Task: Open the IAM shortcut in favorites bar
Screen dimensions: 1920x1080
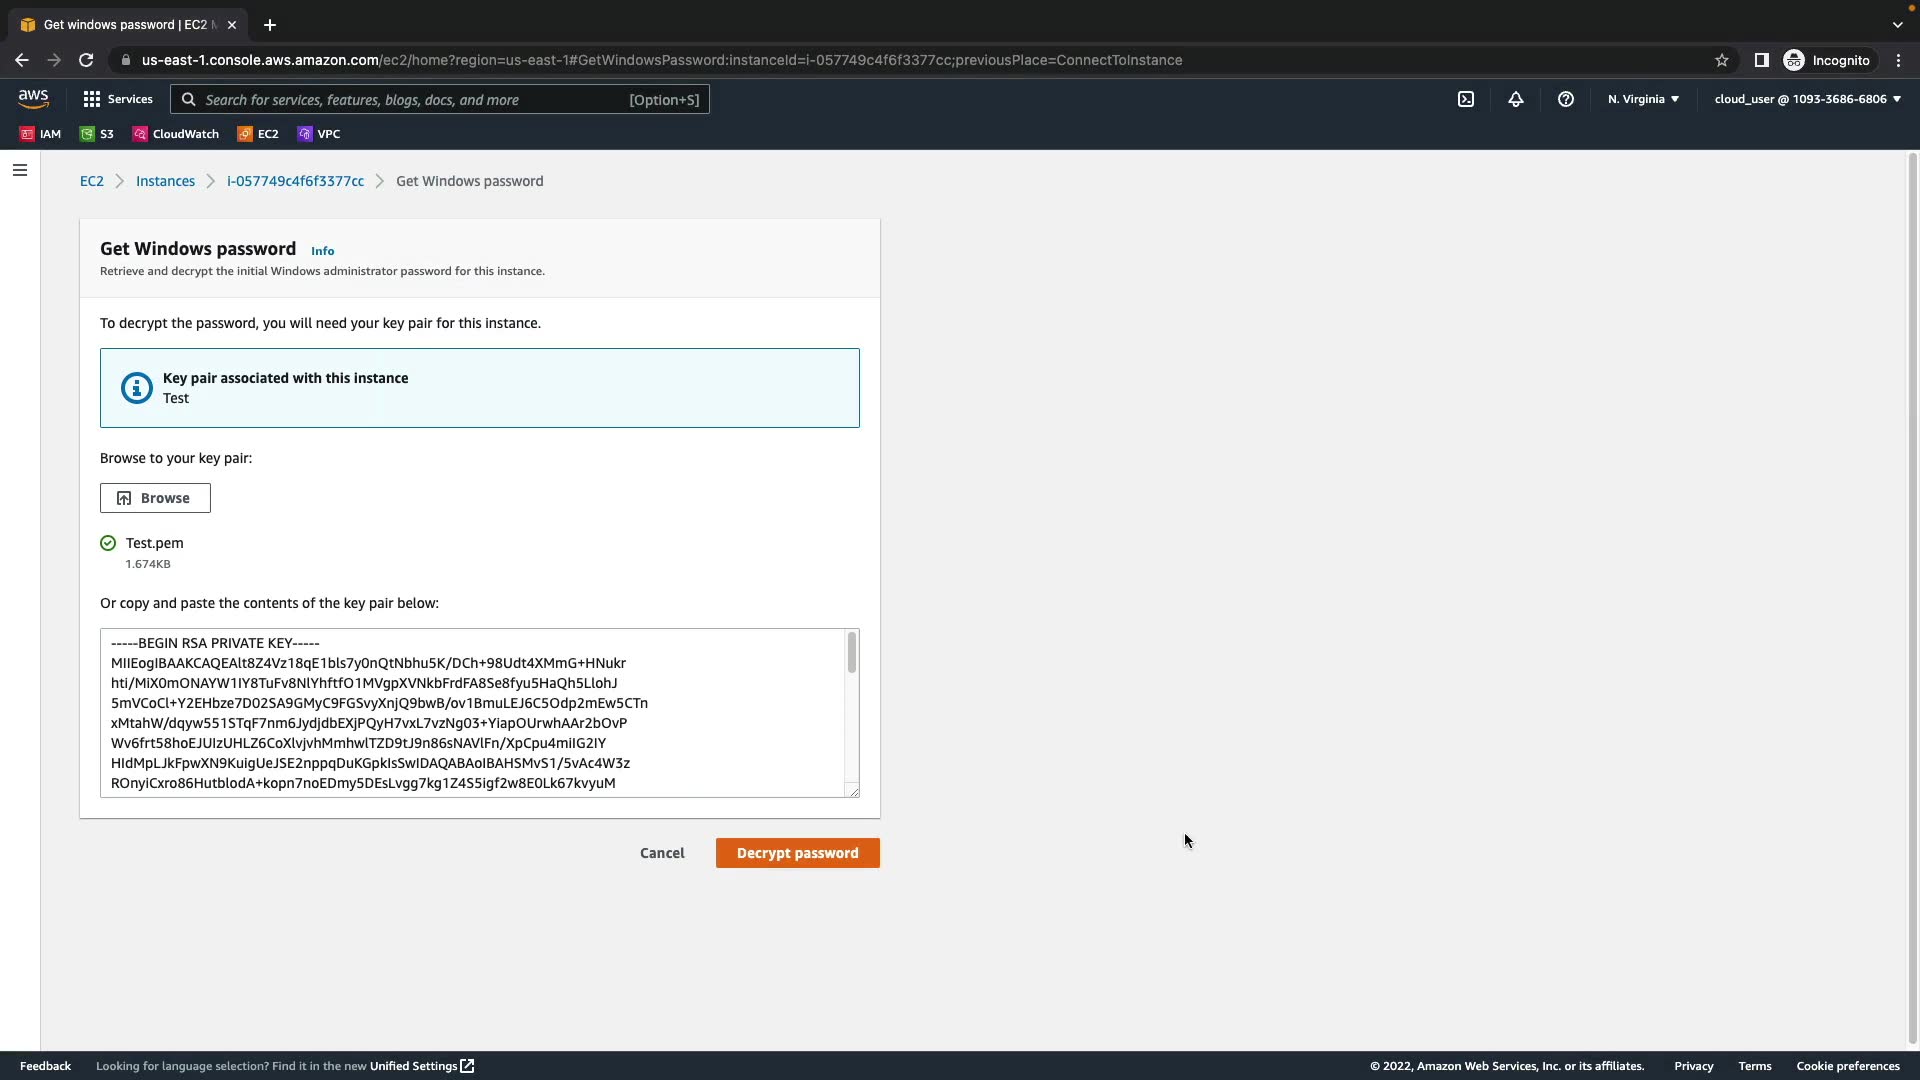Action: [x=41, y=134]
